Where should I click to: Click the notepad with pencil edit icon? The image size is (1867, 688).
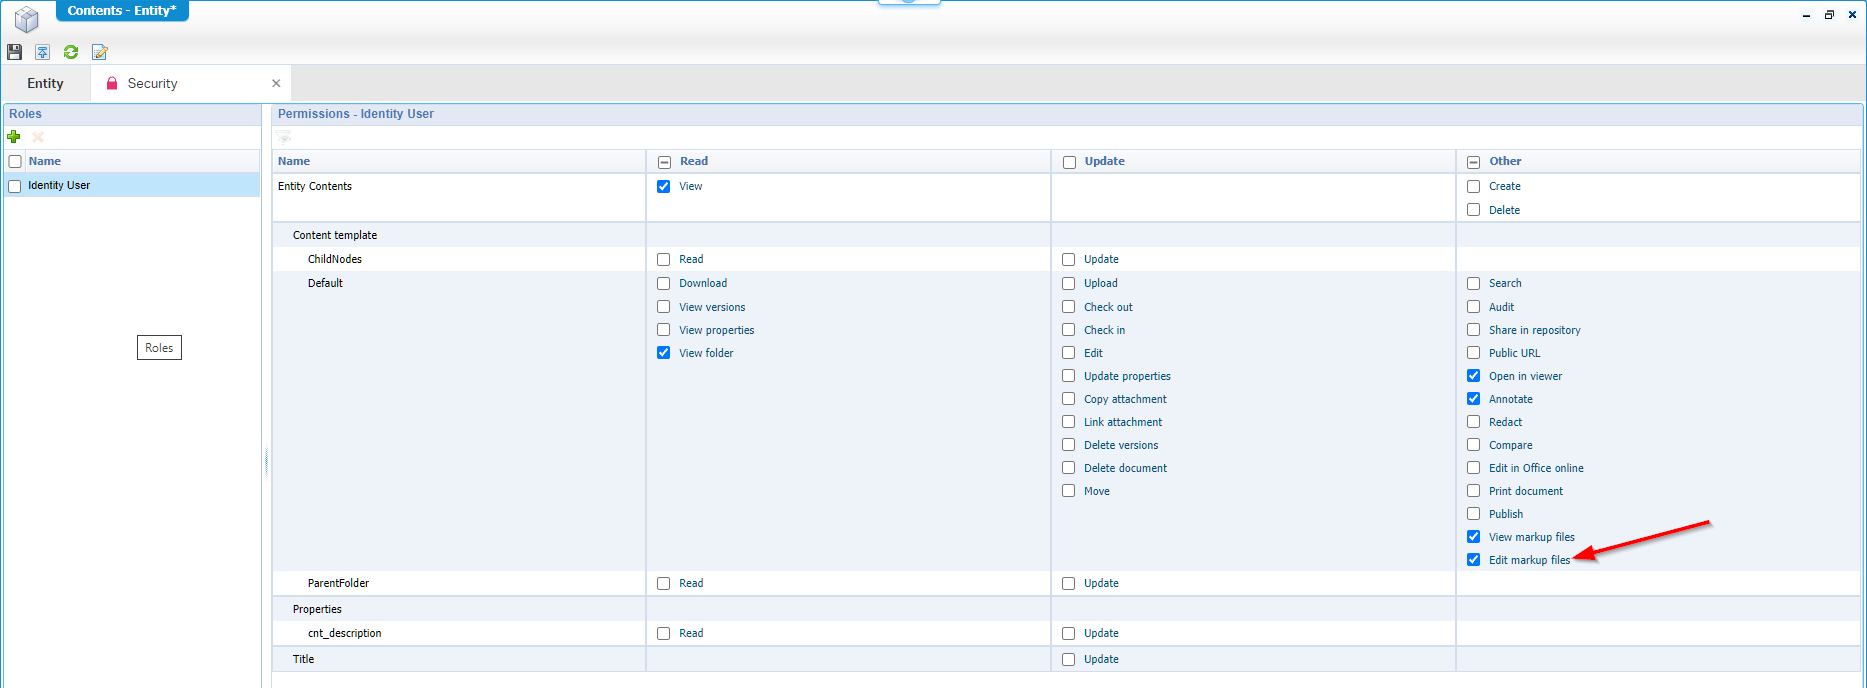tap(99, 52)
